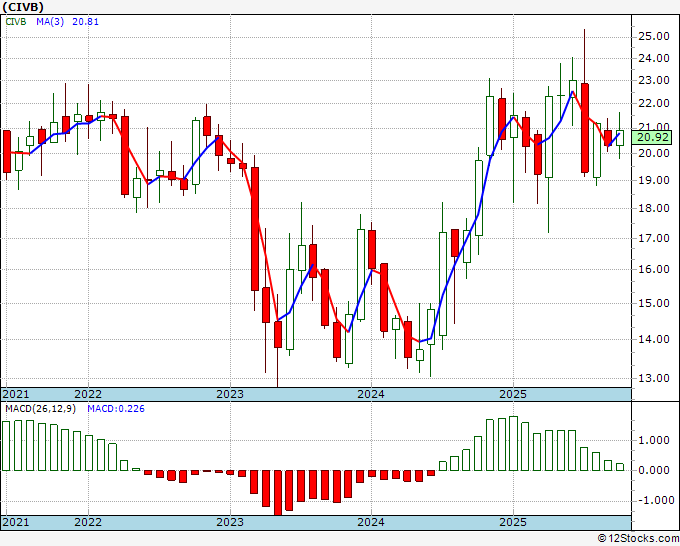Click the 23.00 price axis label
Screen dimensions: 680x546
click(x=654, y=80)
